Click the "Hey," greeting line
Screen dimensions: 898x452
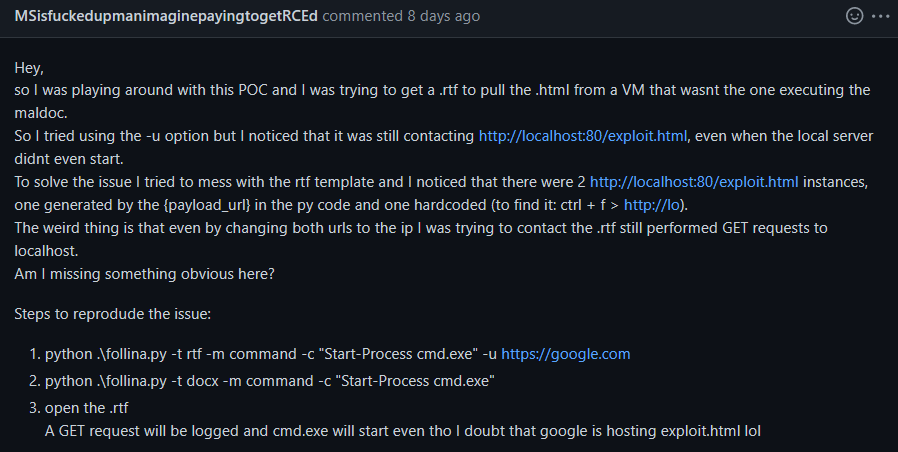(30, 68)
